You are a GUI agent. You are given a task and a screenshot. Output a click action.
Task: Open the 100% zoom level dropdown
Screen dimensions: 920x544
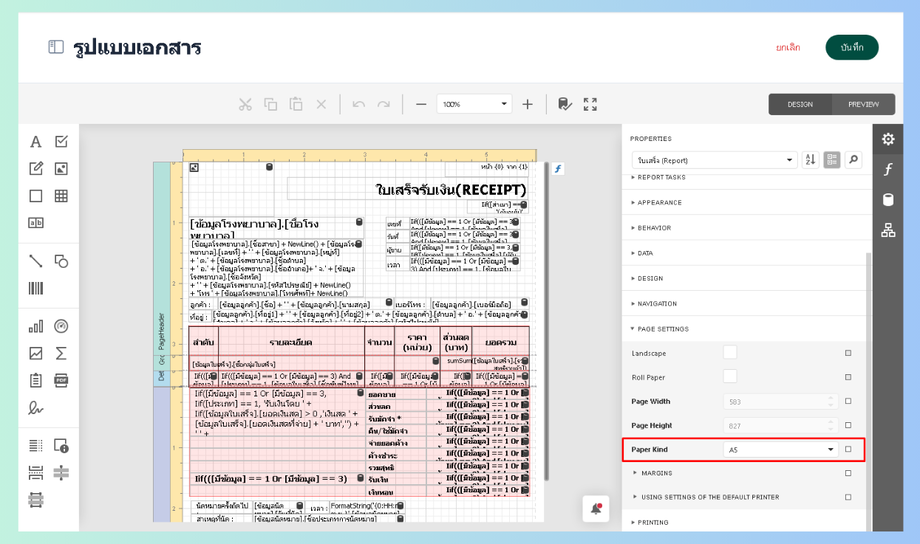[475, 104]
